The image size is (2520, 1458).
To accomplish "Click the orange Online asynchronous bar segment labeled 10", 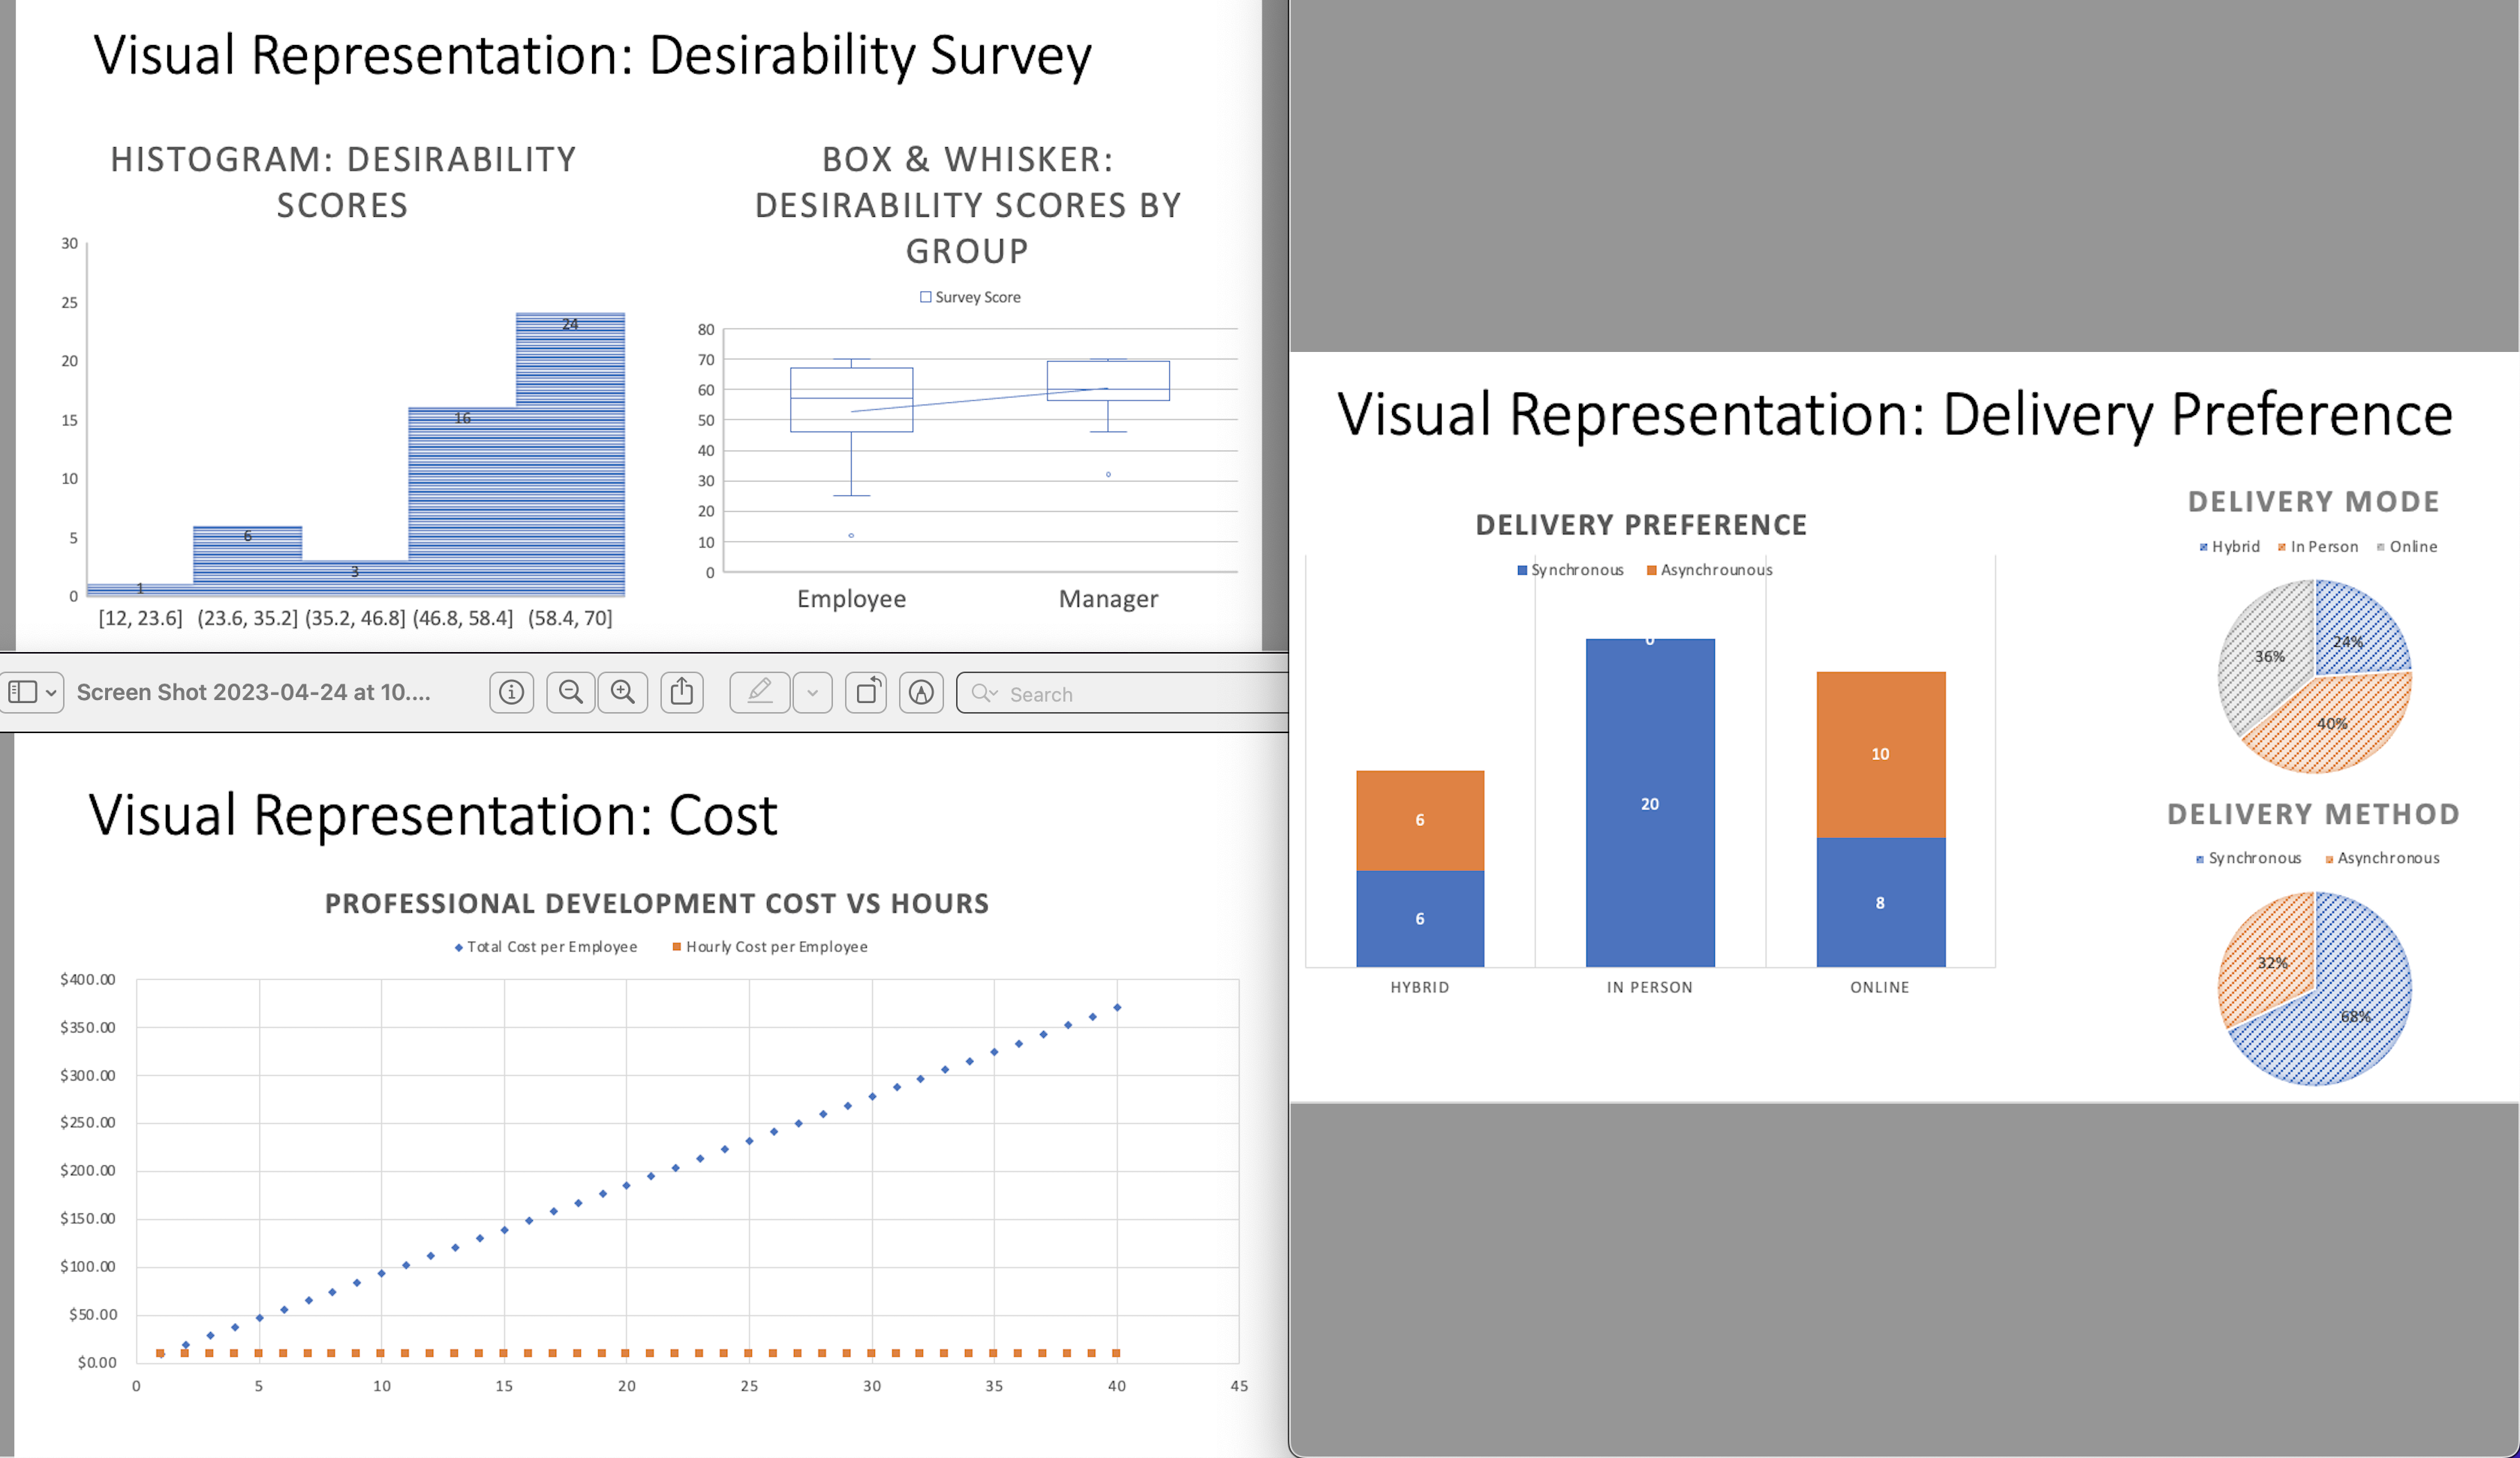I will tap(1880, 754).
